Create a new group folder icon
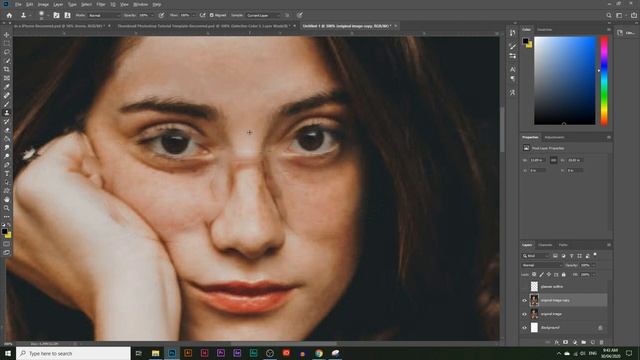Screen dimensions: 640x360 (x=583, y=342)
